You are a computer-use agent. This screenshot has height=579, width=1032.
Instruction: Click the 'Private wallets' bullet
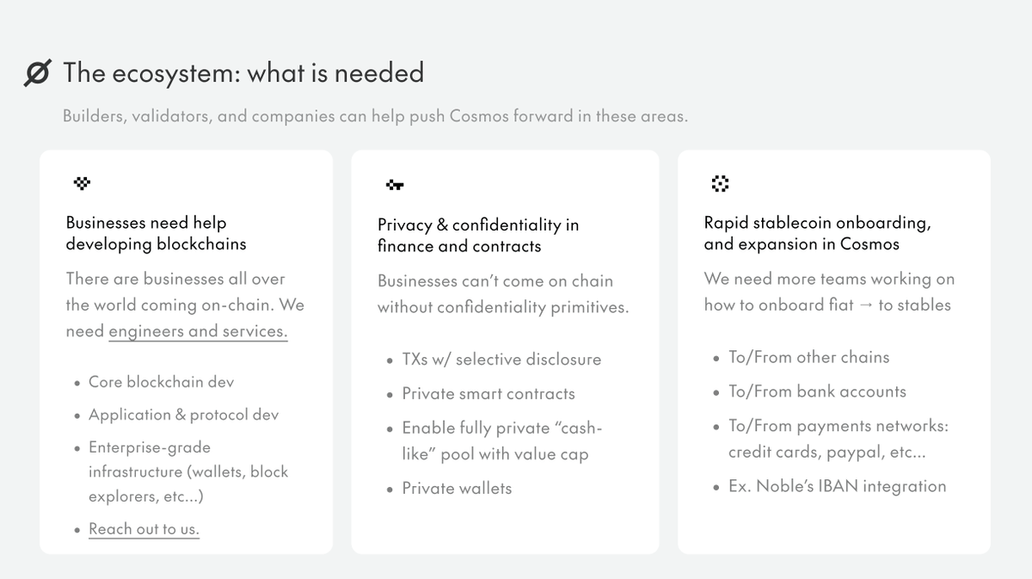[457, 488]
